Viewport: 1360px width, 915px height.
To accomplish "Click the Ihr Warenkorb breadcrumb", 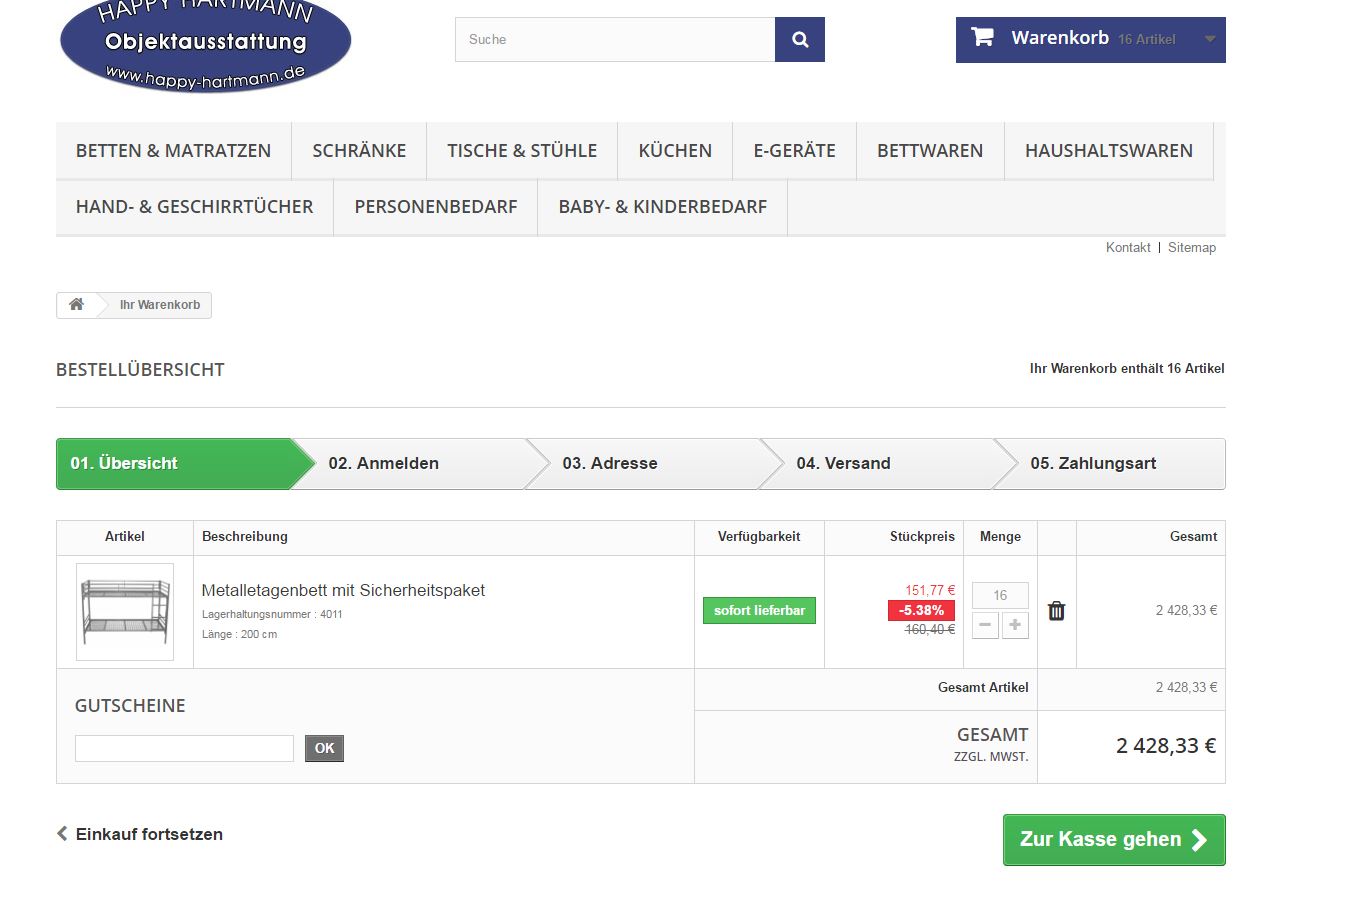I will (160, 305).
